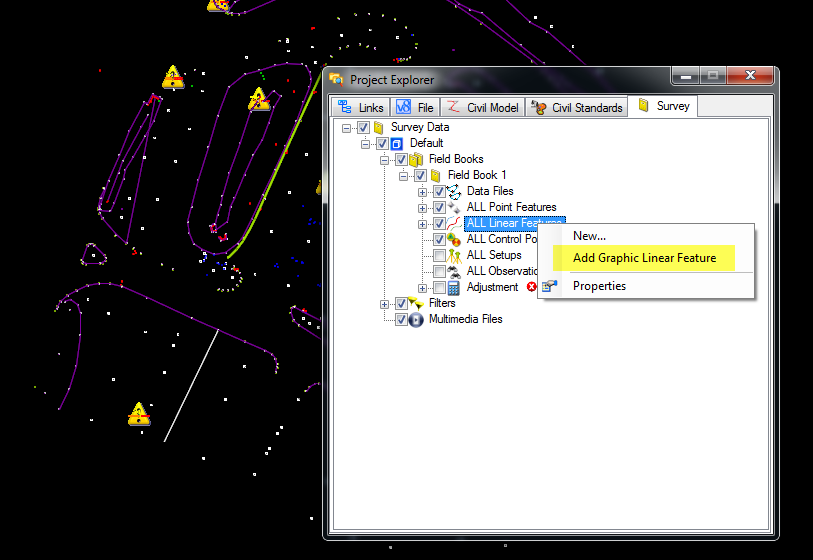The width and height of the screenshot is (813, 560).
Task: Click the Survey Data folder icon
Action: click(379, 127)
